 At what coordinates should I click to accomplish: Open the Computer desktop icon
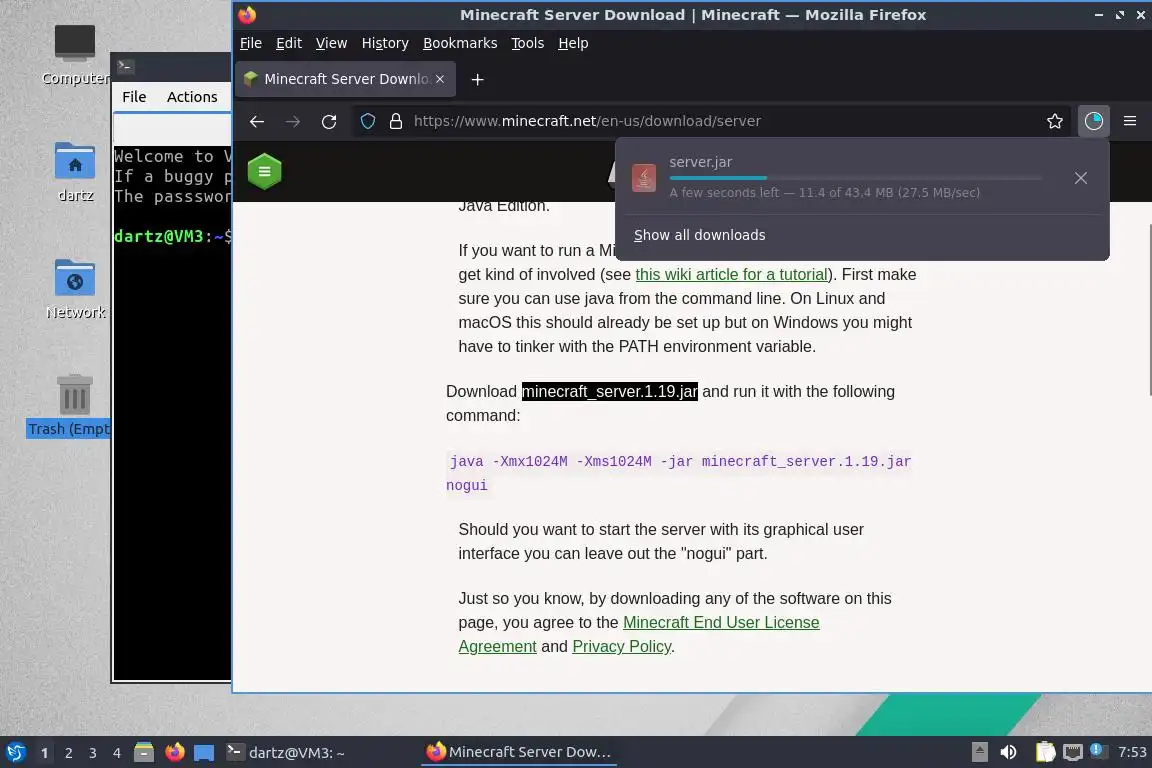click(75, 55)
